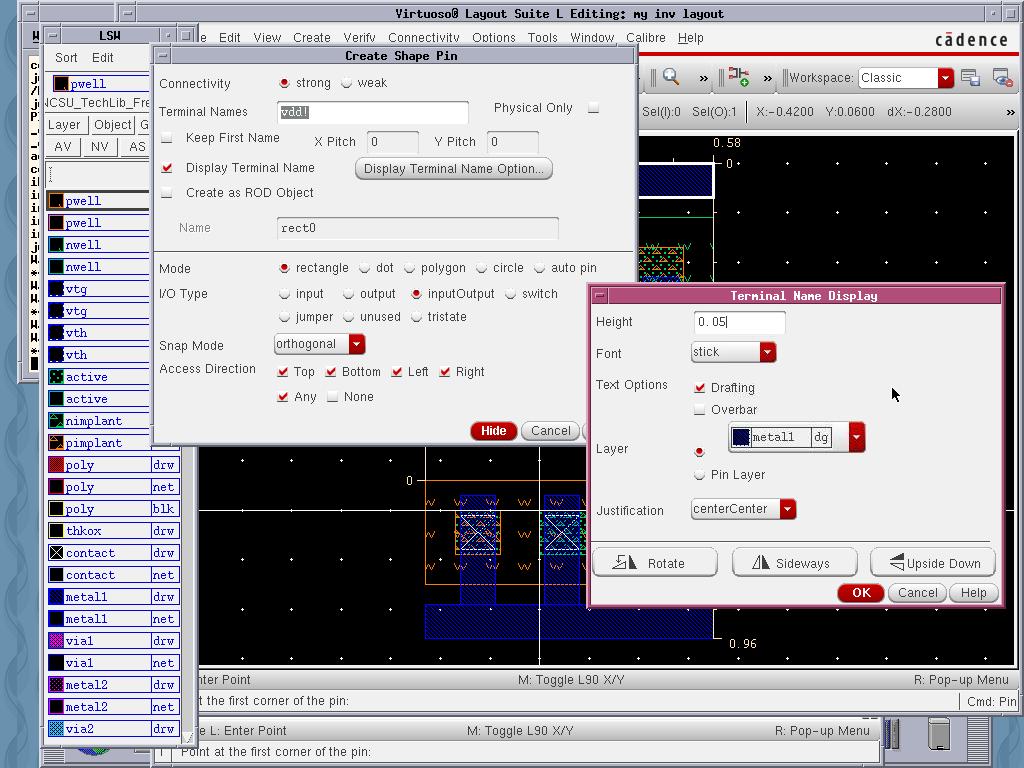This screenshot has height=768, width=1024.
Task: Open the Workspace Classic dropdown
Action: (x=945, y=78)
